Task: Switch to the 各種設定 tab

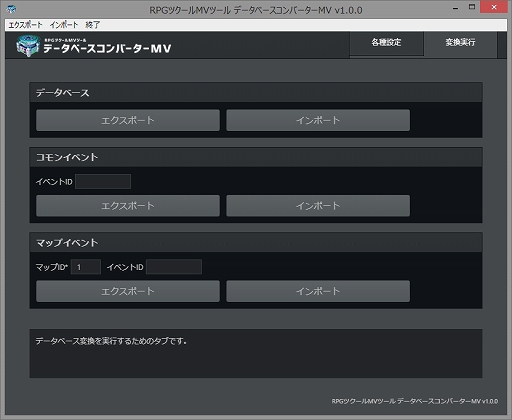Action: pyautogui.click(x=386, y=43)
